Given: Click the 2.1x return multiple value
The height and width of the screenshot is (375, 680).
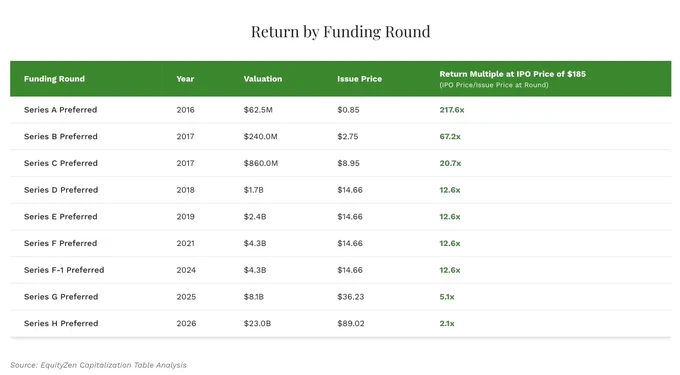Looking at the screenshot, I should 447,323.
